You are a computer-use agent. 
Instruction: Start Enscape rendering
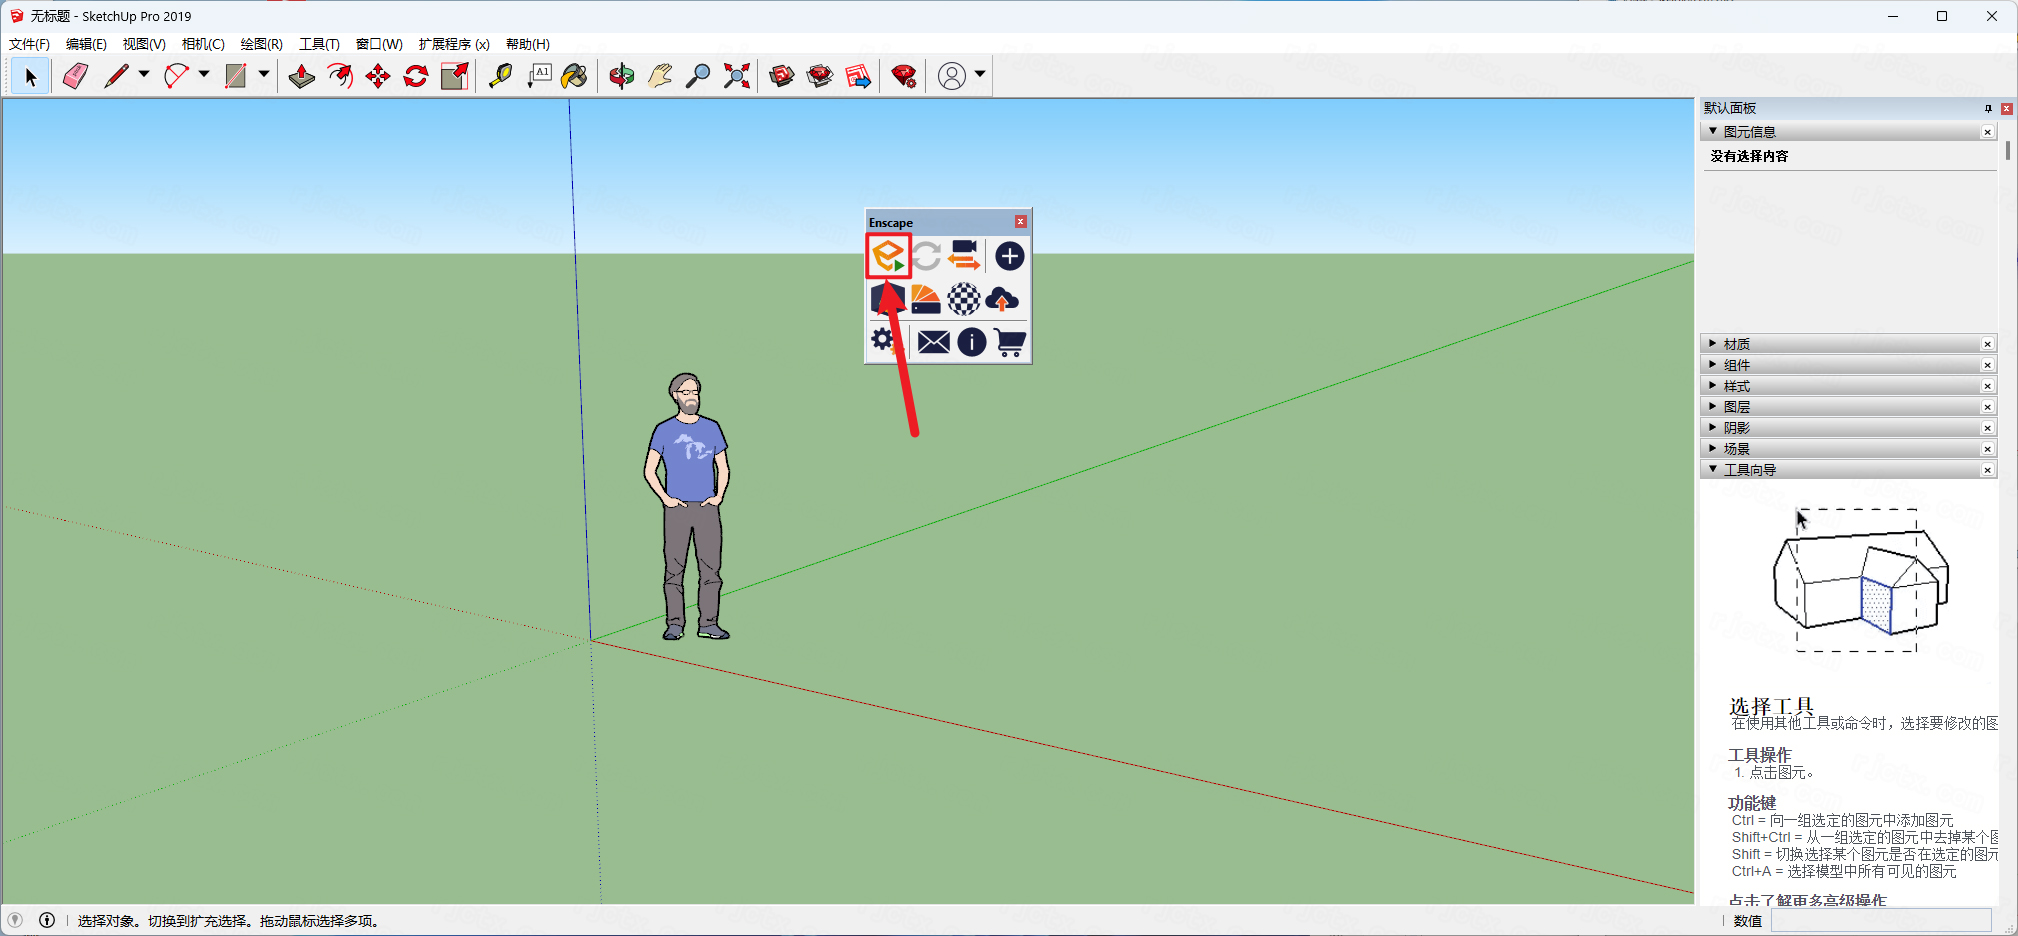tap(888, 256)
